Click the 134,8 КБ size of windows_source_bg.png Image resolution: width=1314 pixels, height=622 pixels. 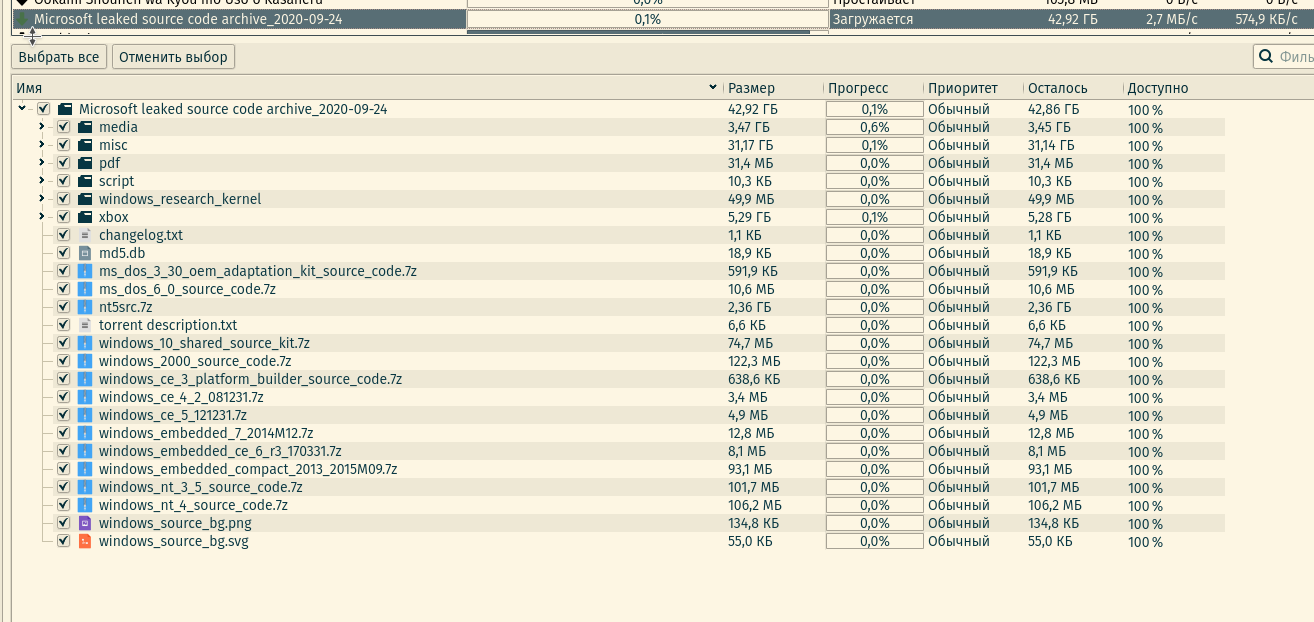coord(753,523)
